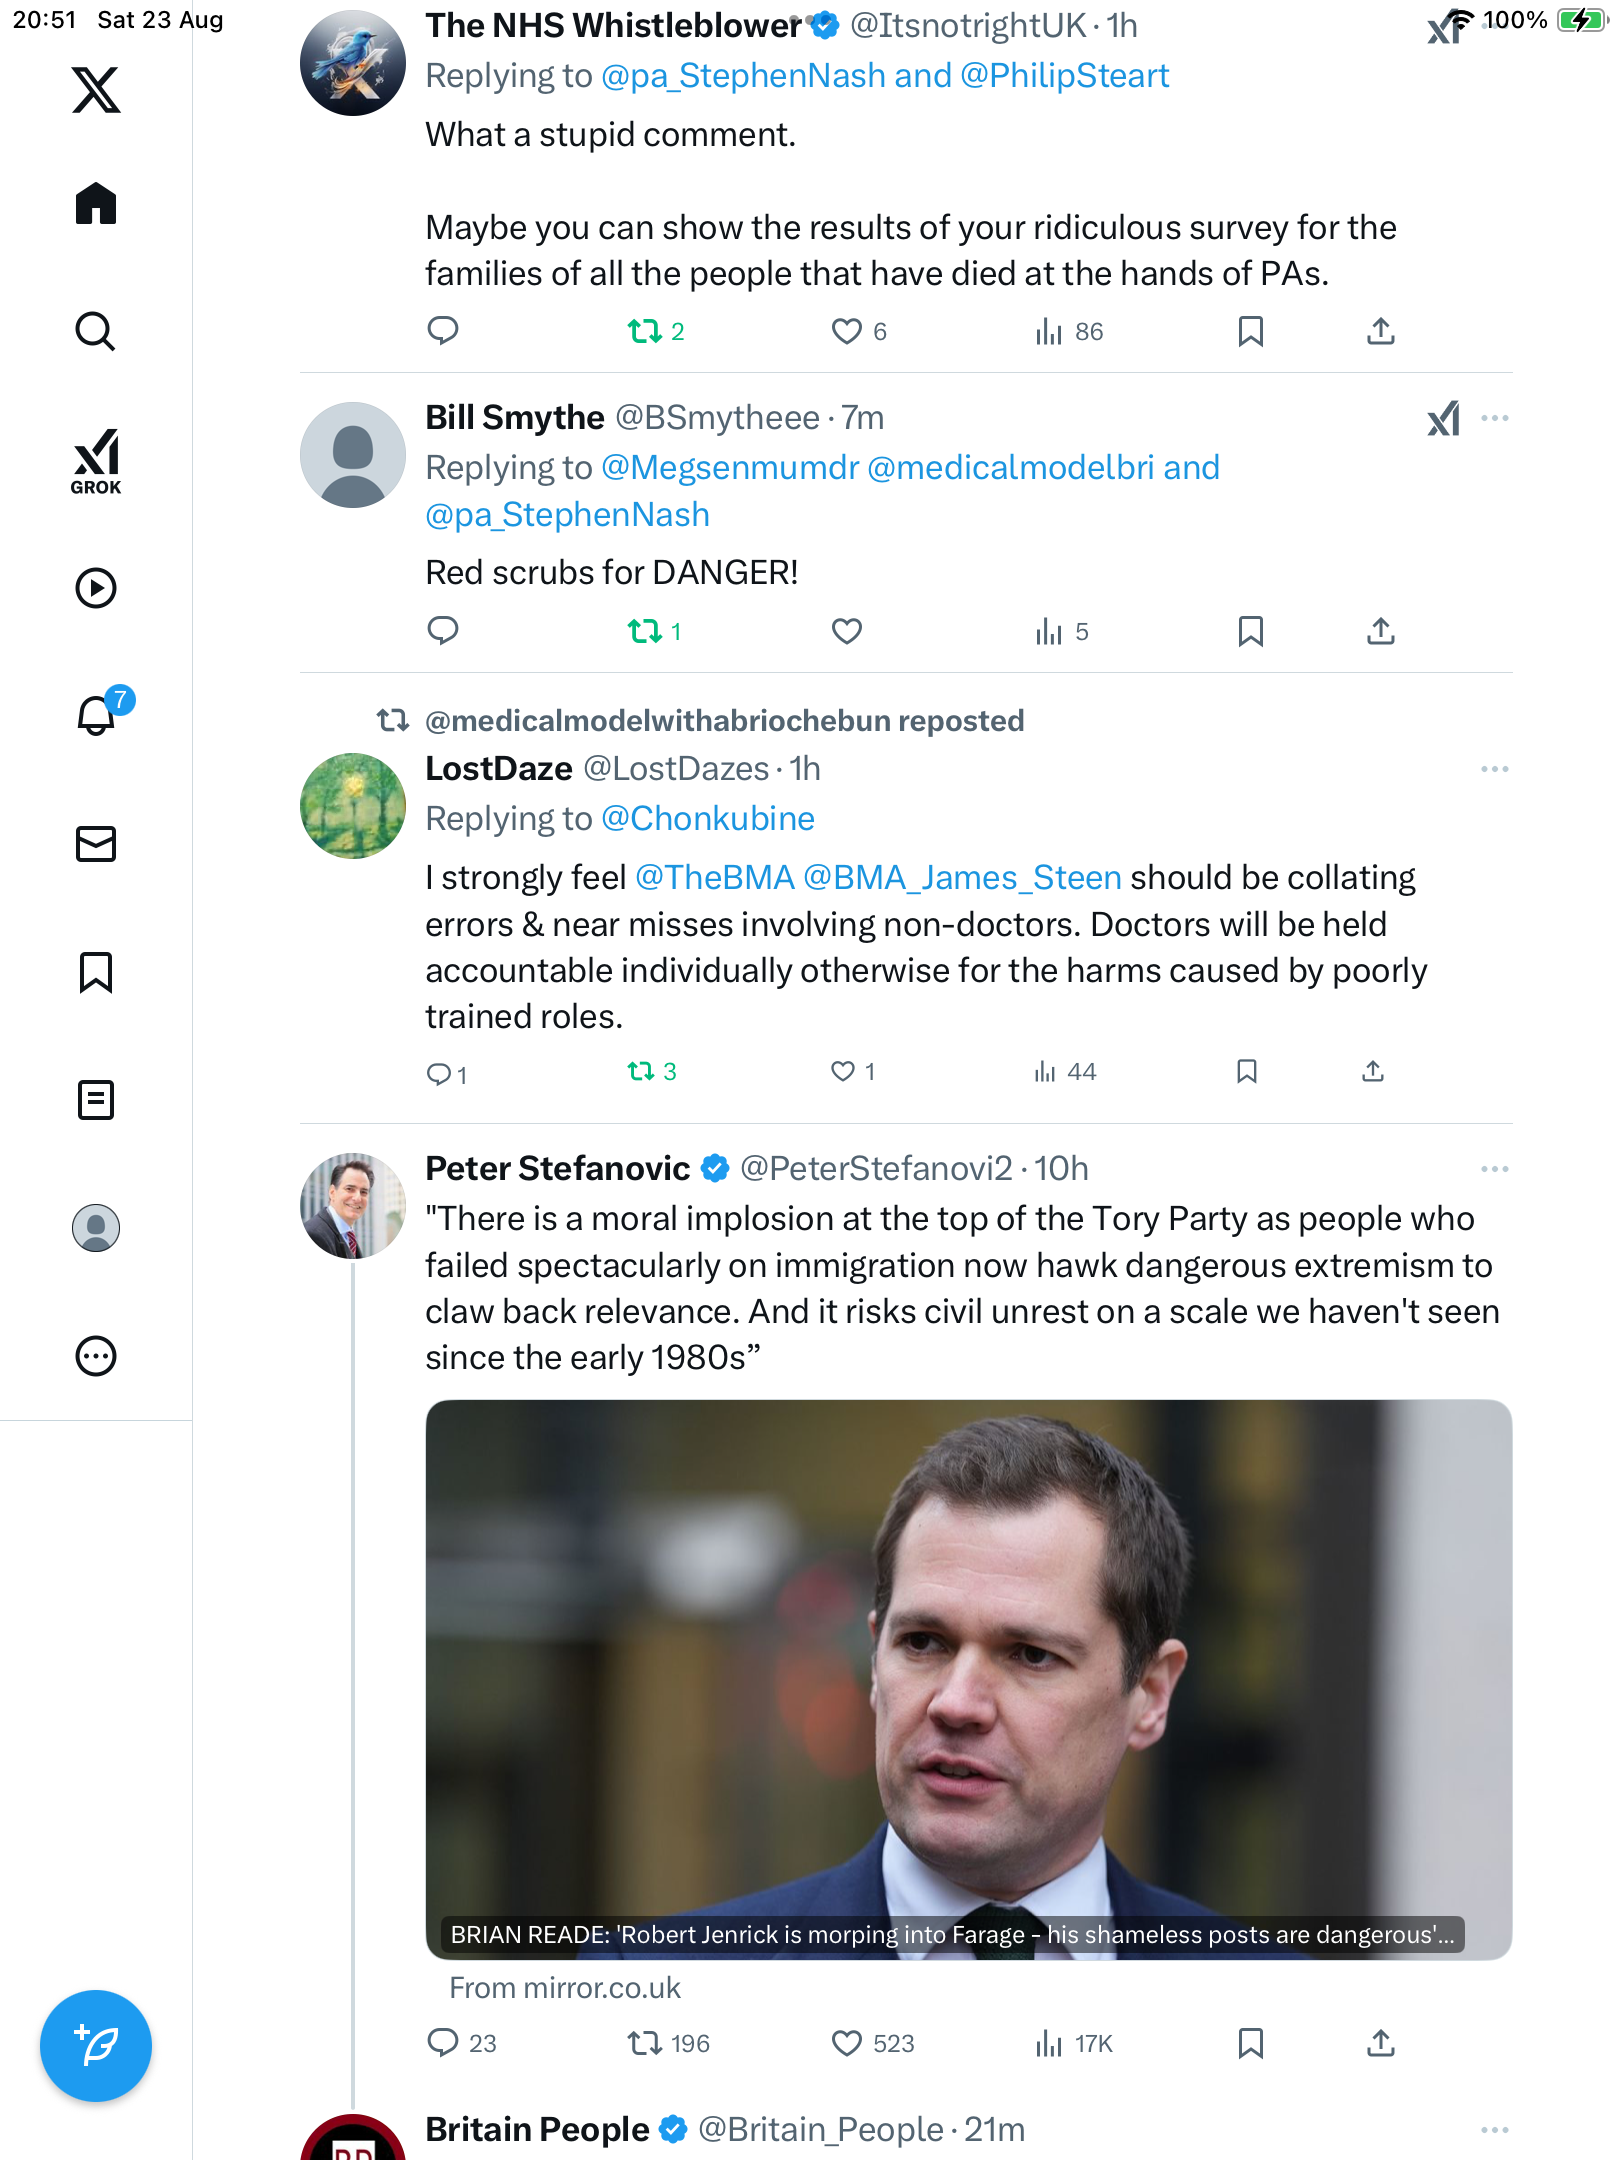Screen dimensions: 1620x2160
Task: Open the video tab play icon
Action: coord(96,588)
